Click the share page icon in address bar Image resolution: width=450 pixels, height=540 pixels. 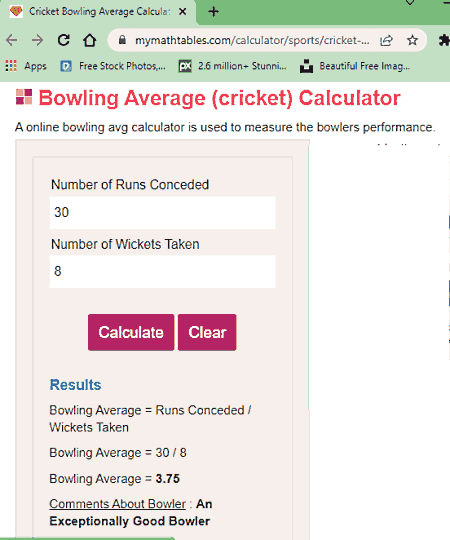386,41
